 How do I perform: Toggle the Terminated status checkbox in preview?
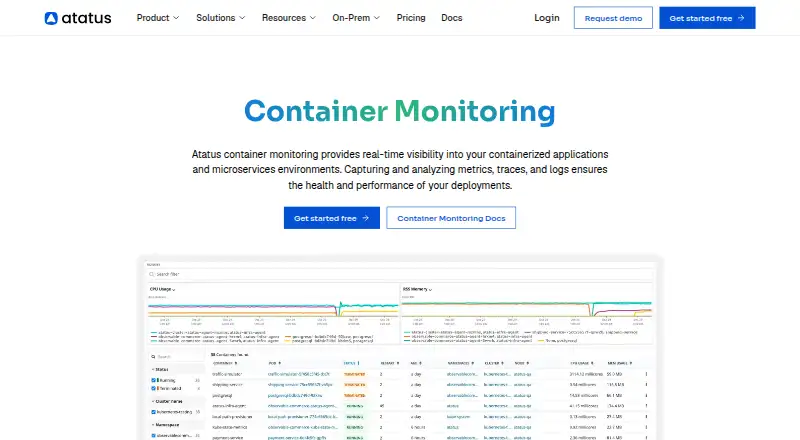[x=154, y=388]
